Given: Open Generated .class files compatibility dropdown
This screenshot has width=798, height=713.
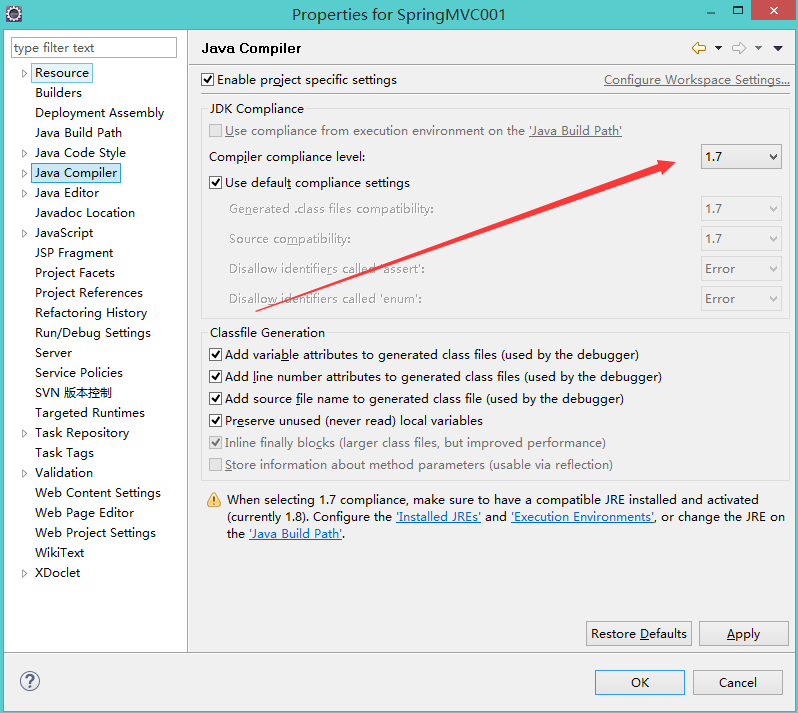Looking at the screenshot, I should pyautogui.click(x=741, y=209).
